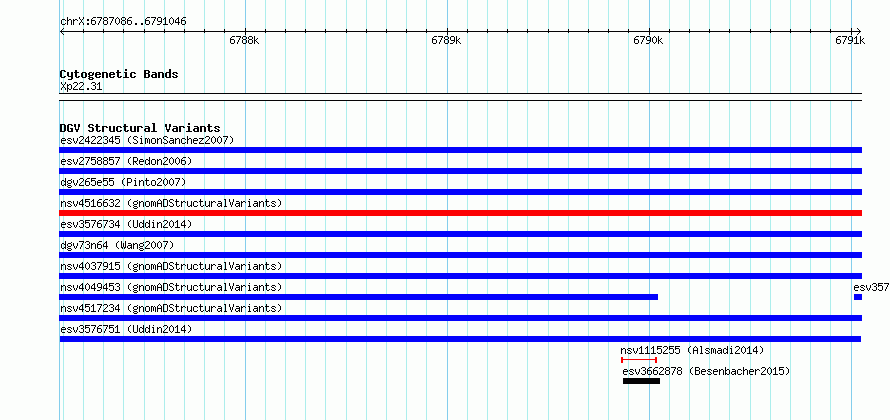Select the small blue block under esv357
Viewport: 890px width, 420px height.
coord(858,297)
